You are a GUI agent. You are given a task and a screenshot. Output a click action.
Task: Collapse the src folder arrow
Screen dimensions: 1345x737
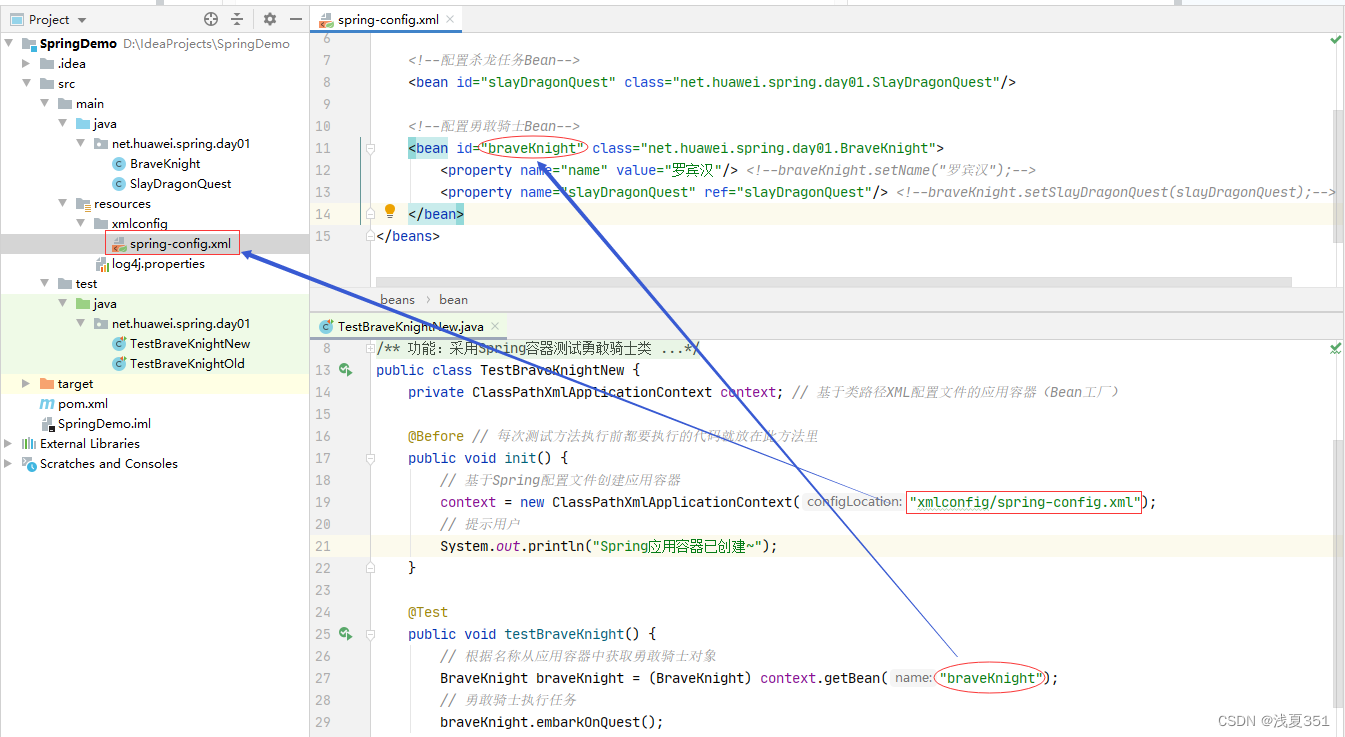[27, 84]
